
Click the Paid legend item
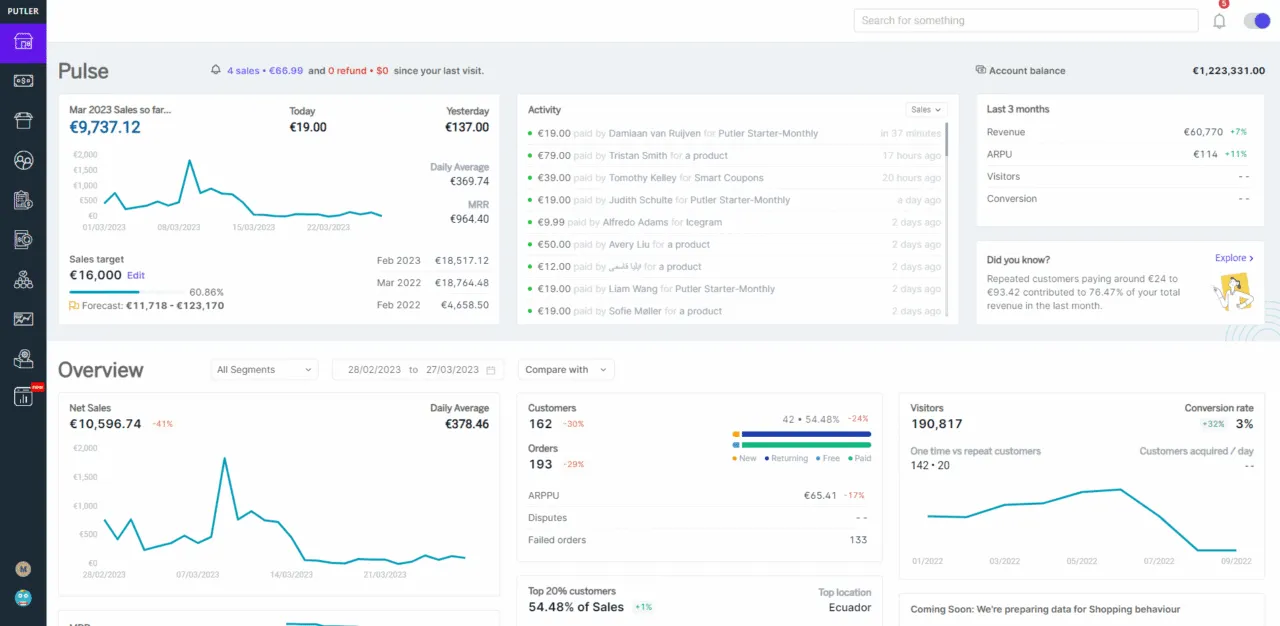(x=858, y=458)
